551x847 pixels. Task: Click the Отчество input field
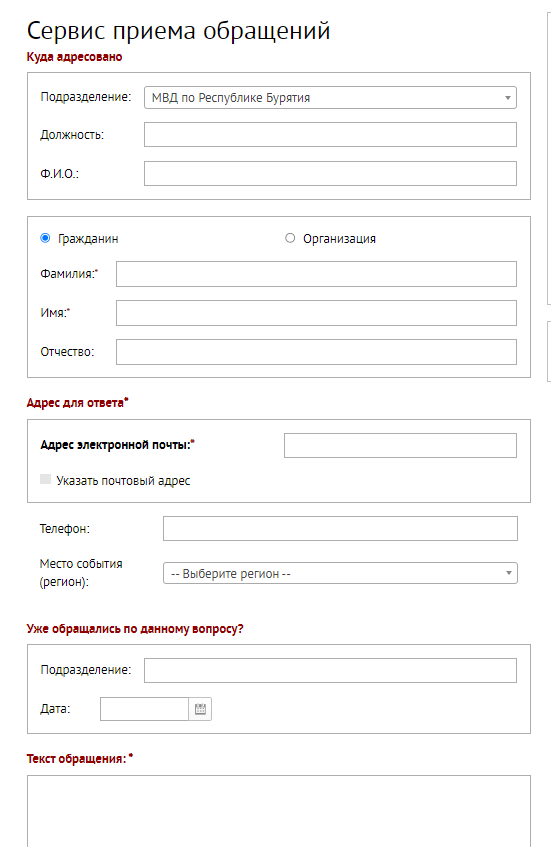click(x=316, y=352)
